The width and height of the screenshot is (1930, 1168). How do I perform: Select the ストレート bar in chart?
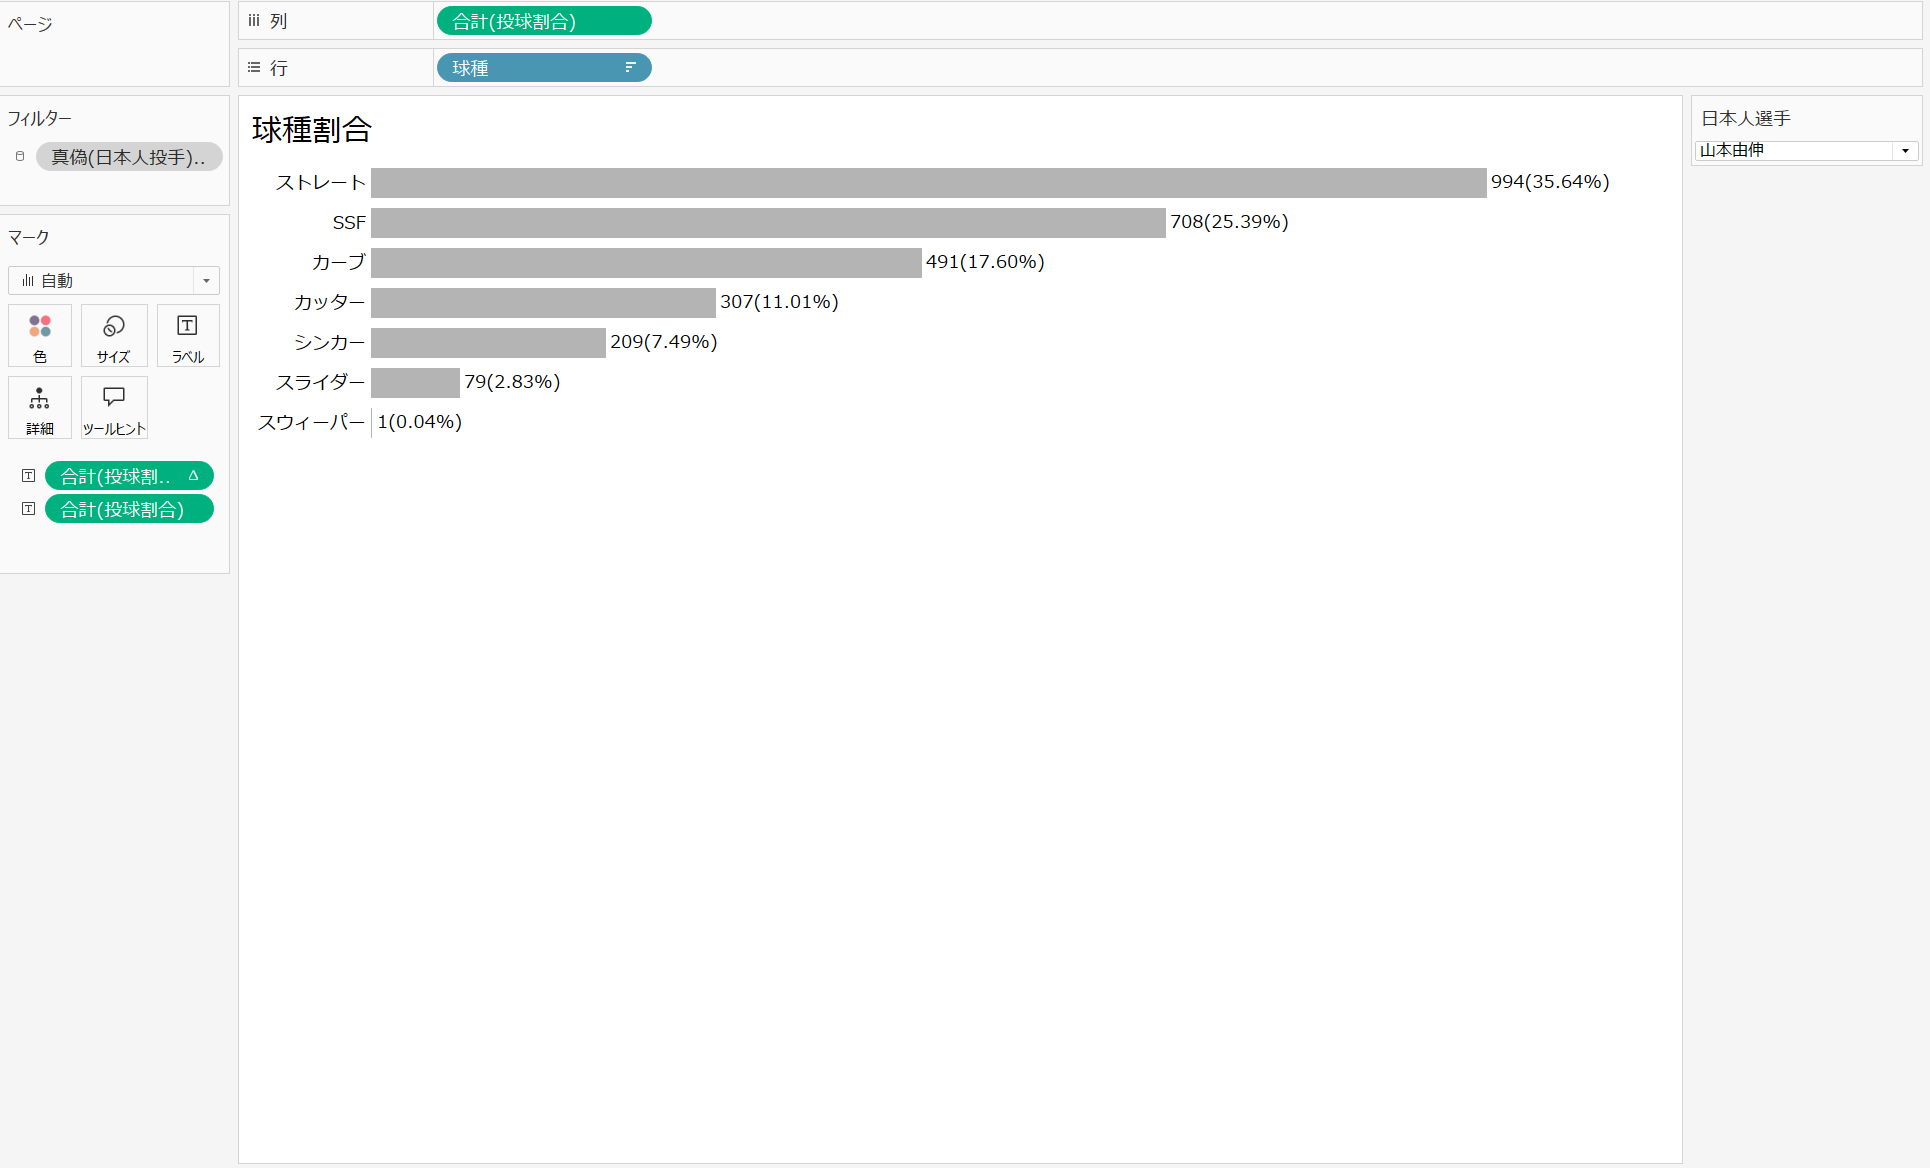[x=928, y=183]
